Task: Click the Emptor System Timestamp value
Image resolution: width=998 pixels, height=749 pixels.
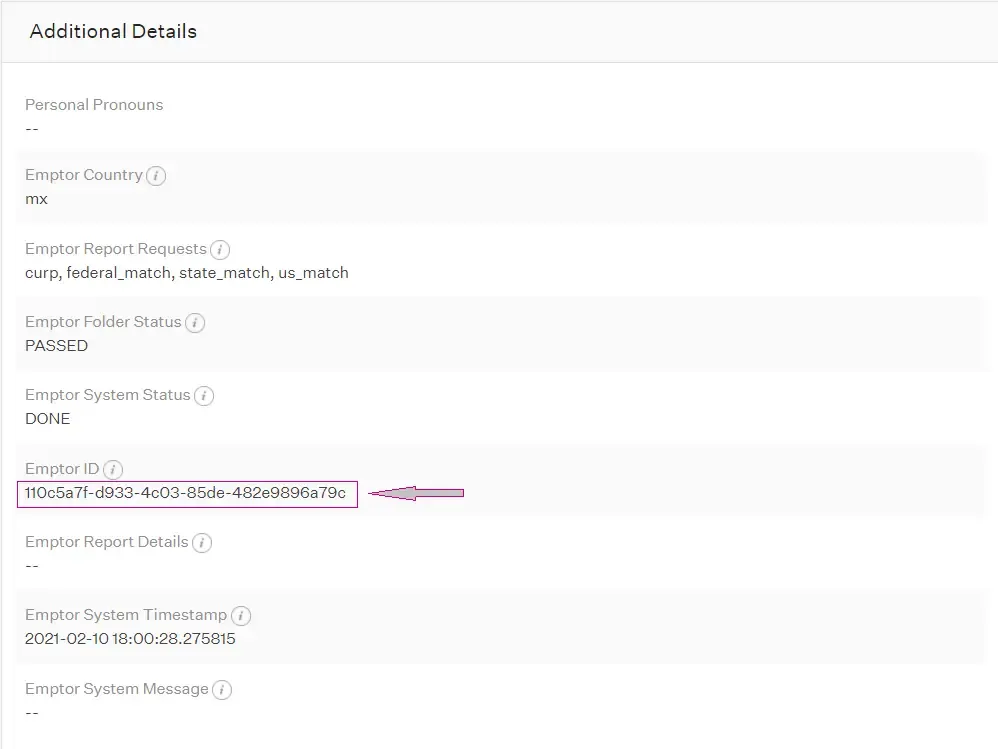Action: click(x=130, y=639)
